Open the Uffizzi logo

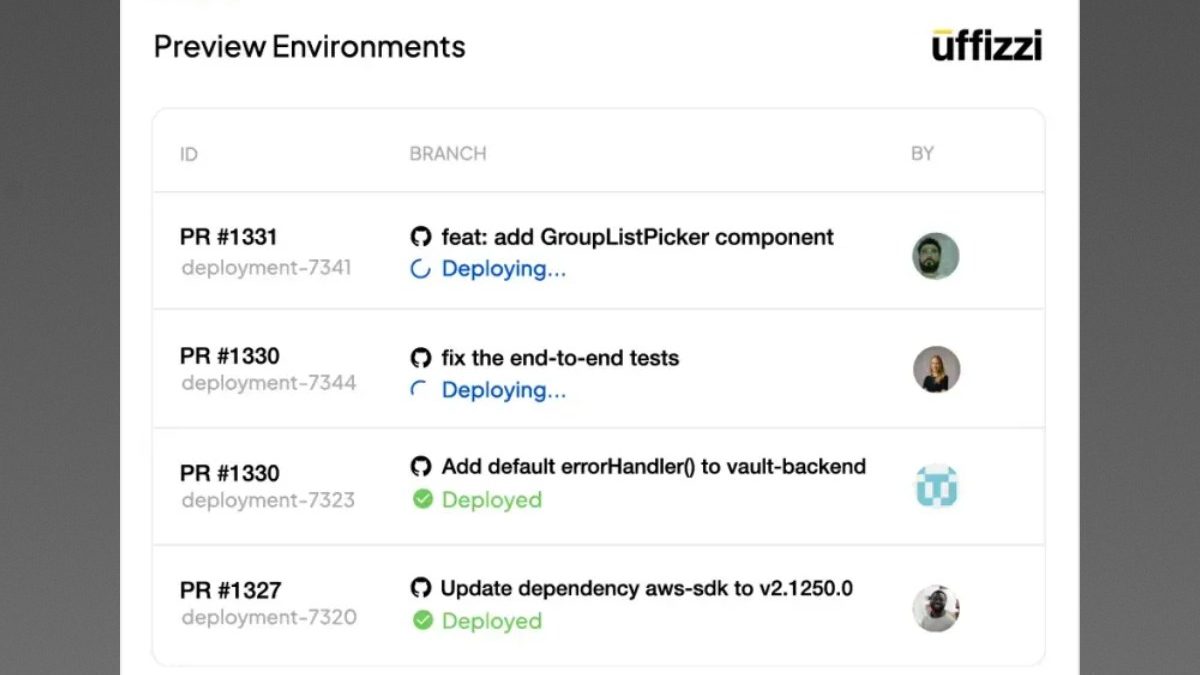tap(987, 45)
